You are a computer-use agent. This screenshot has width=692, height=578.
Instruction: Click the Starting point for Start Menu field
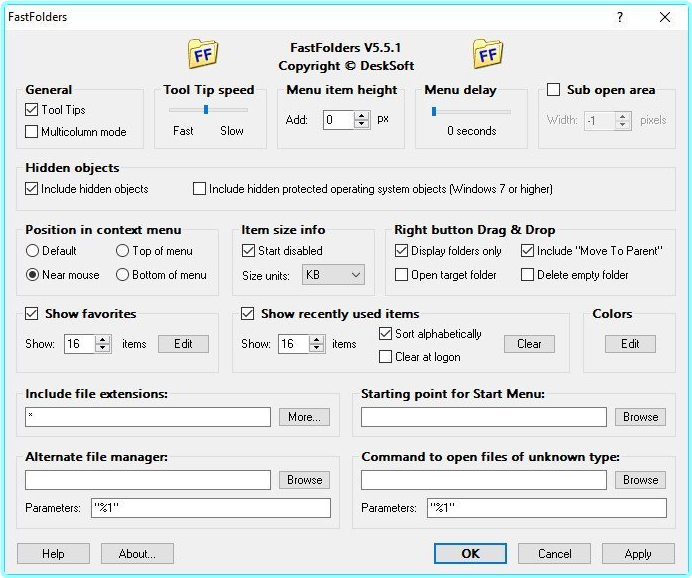pyautogui.click(x=483, y=417)
